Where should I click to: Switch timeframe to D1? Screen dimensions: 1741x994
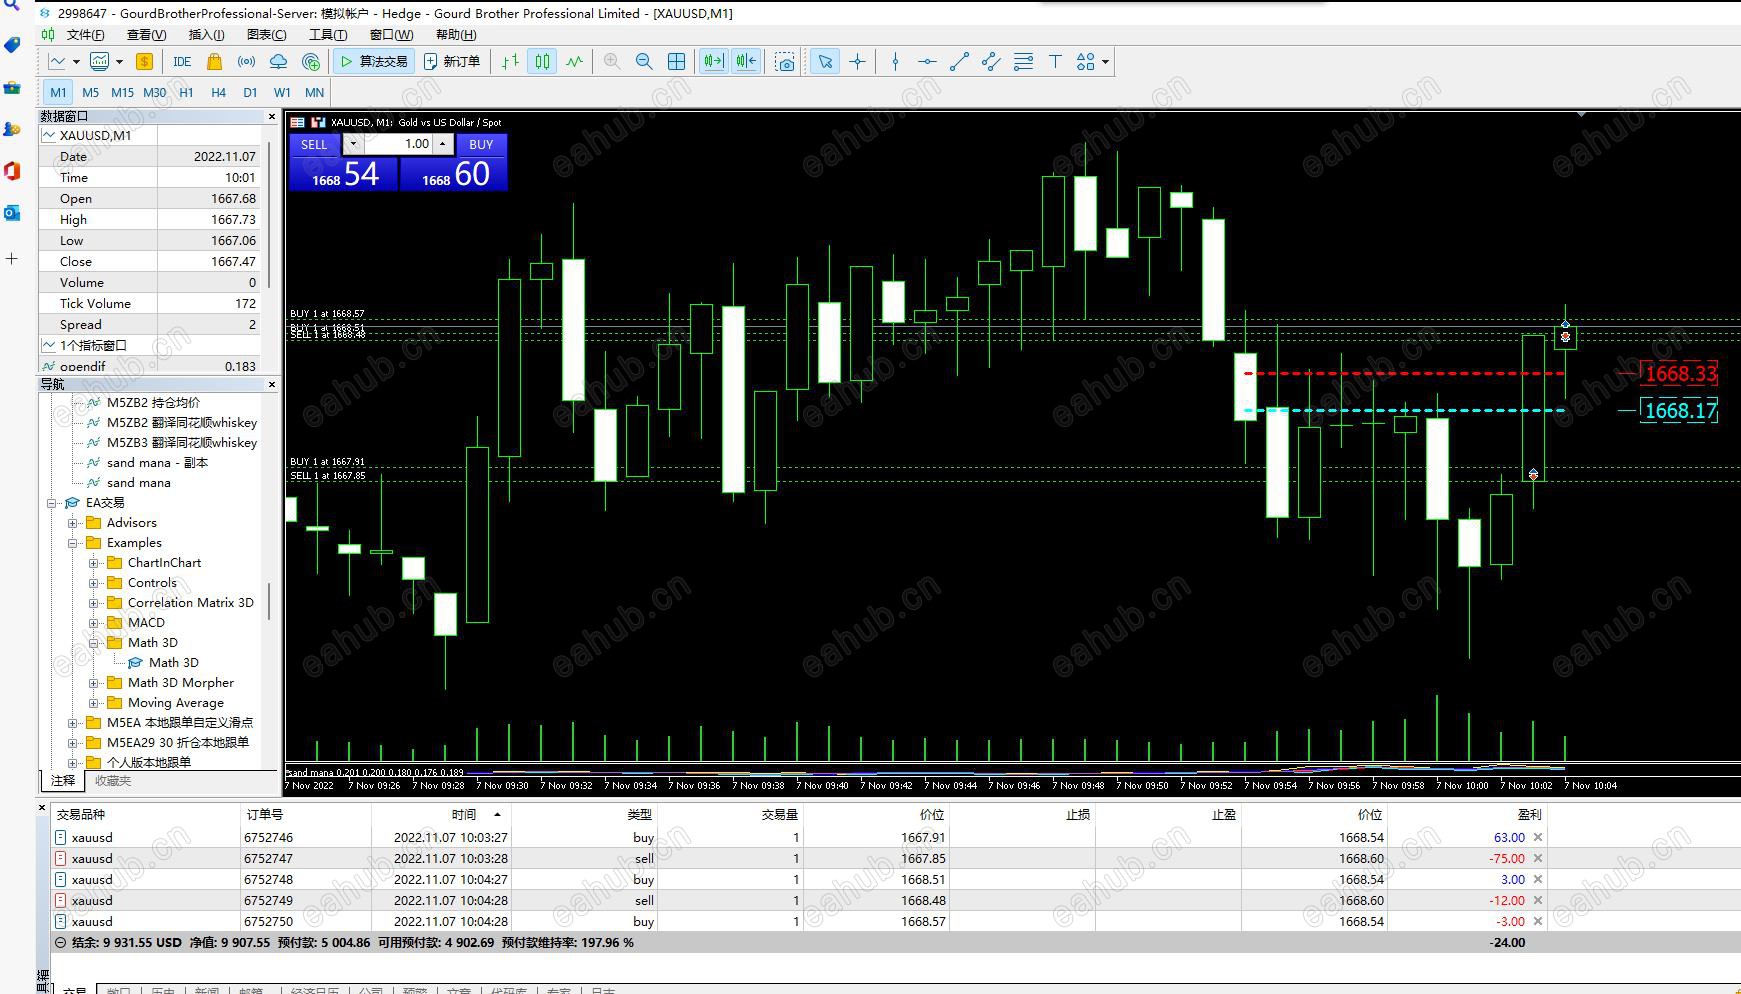click(x=250, y=92)
